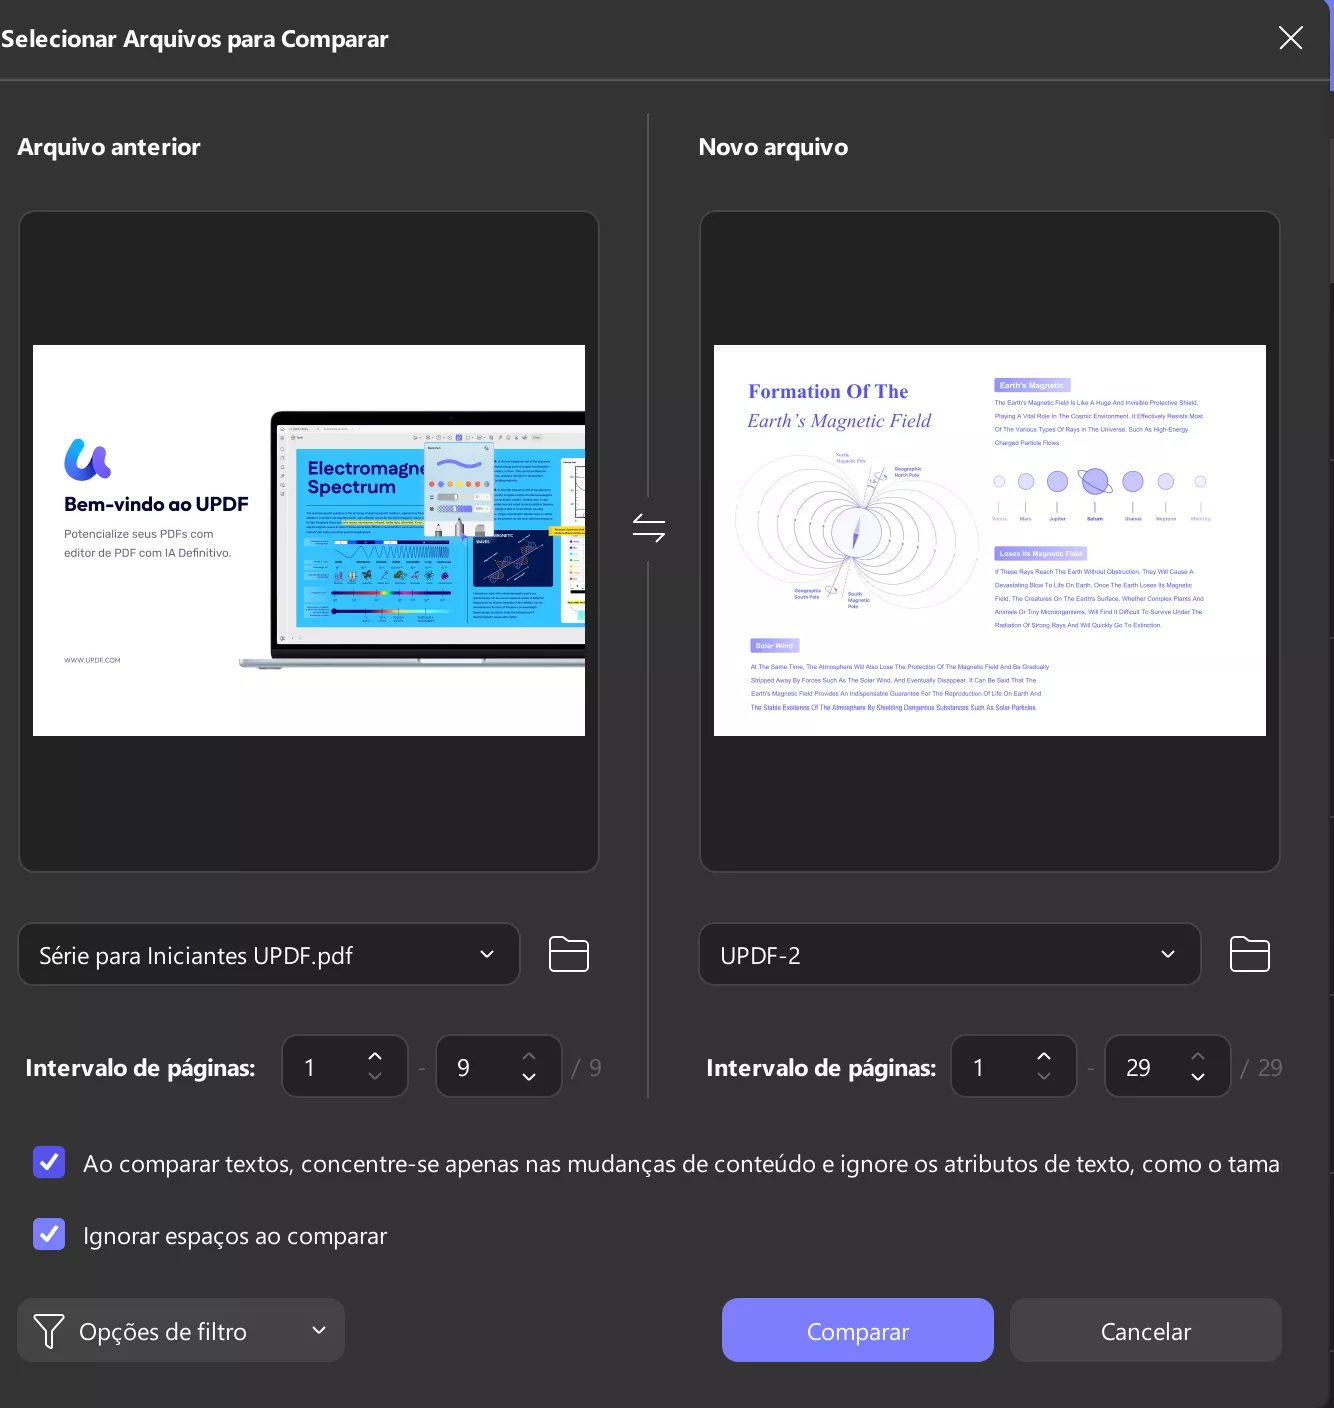The width and height of the screenshot is (1334, 1408).
Task: Close the Selecionar Arquivos para Comparar dialog
Action: [1291, 38]
